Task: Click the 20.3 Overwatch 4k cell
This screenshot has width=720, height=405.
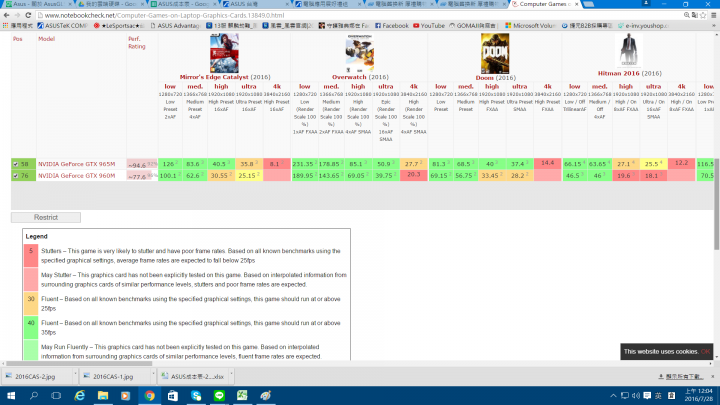Action: pyautogui.click(x=414, y=175)
